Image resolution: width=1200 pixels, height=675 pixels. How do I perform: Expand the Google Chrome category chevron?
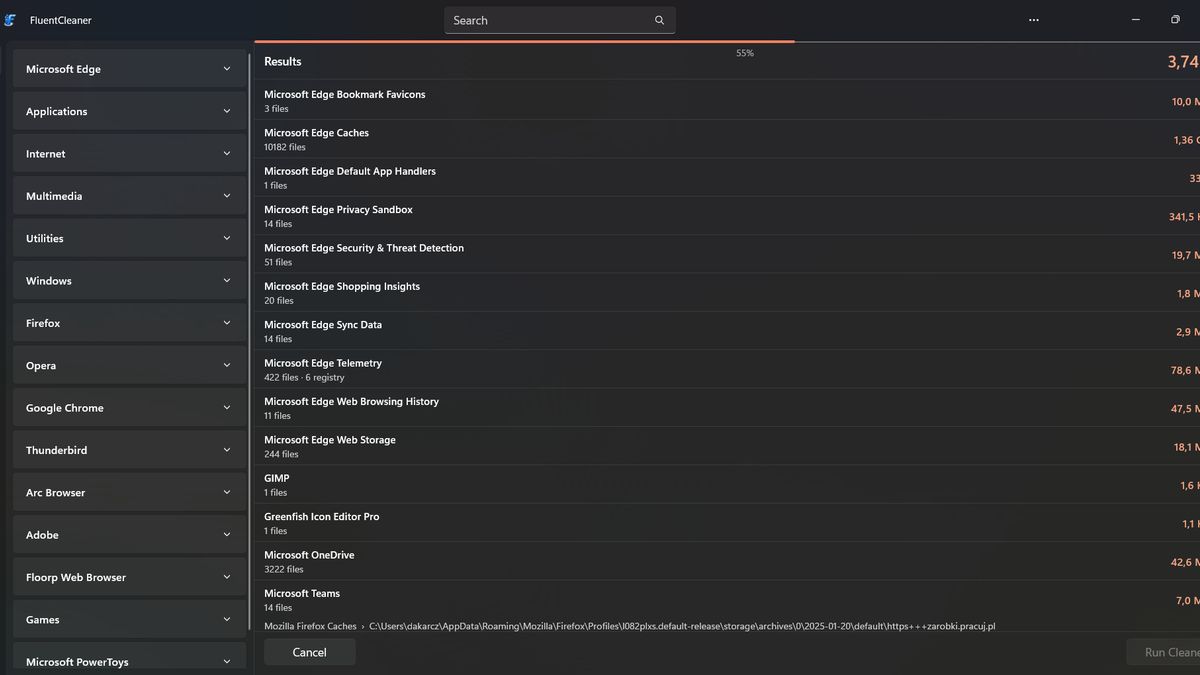click(227, 408)
